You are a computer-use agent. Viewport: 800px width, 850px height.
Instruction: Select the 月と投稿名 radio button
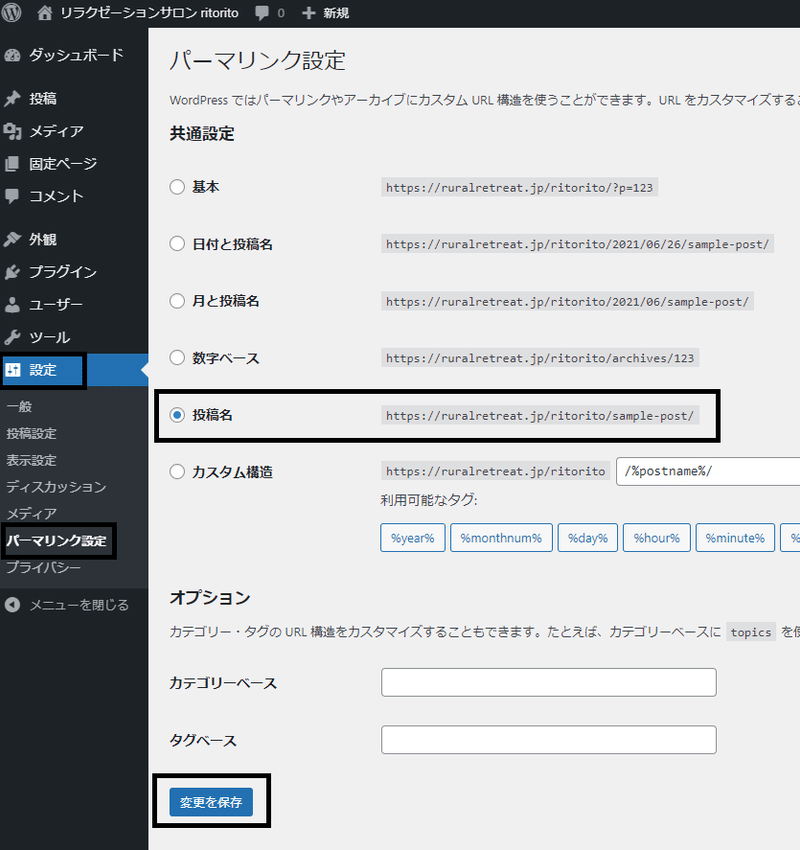(177, 301)
